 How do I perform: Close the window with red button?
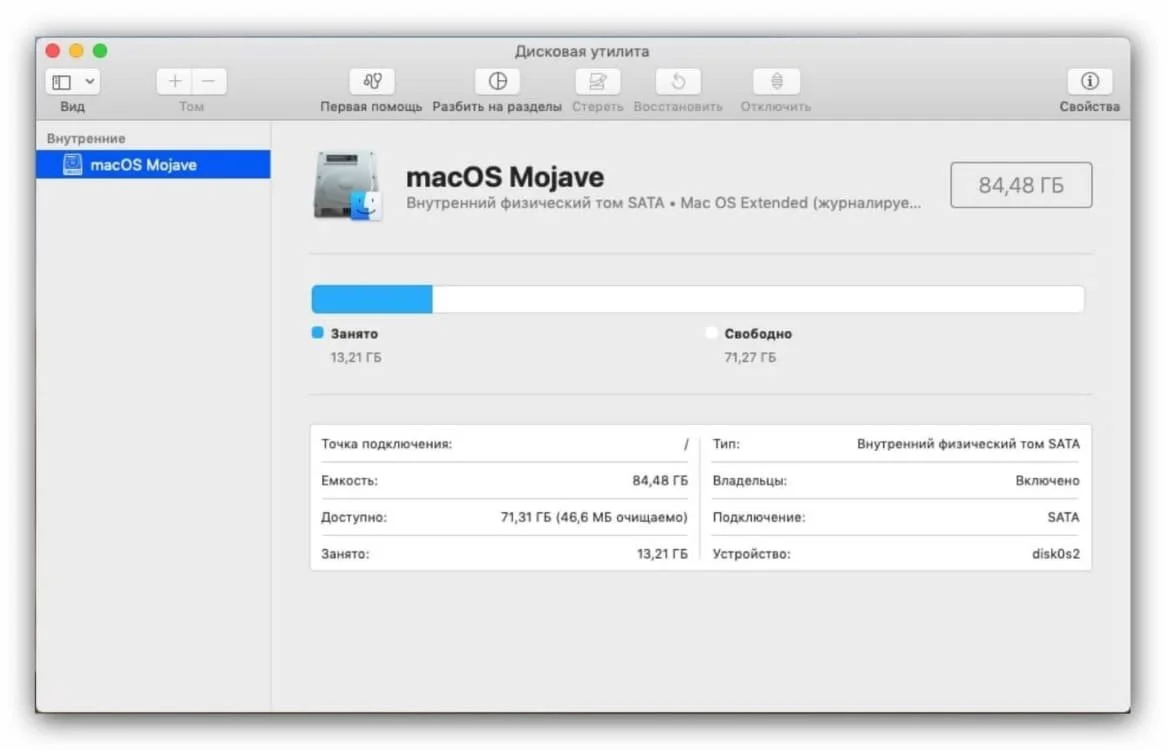tap(53, 51)
